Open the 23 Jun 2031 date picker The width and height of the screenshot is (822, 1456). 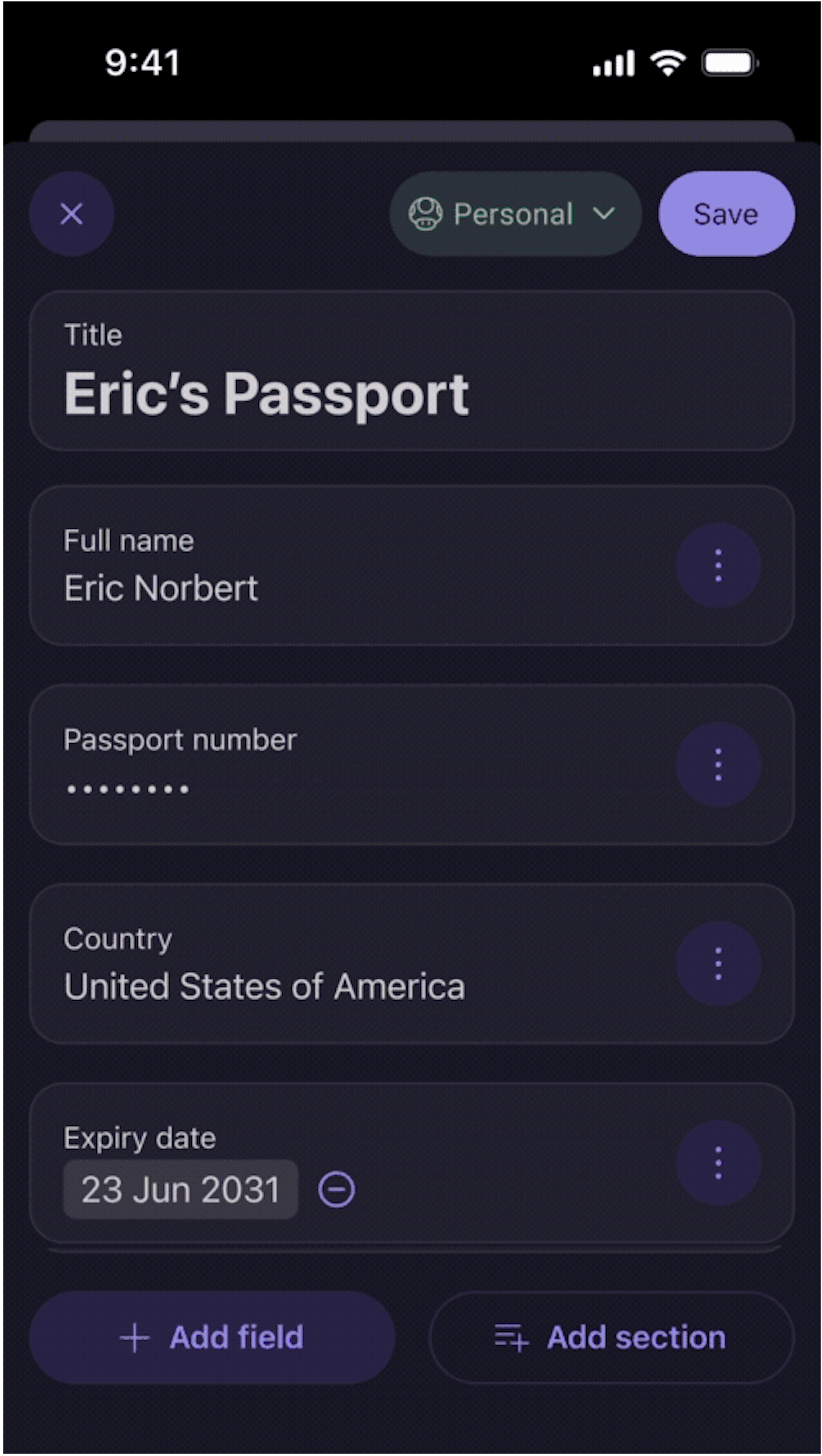tap(181, 1190)
